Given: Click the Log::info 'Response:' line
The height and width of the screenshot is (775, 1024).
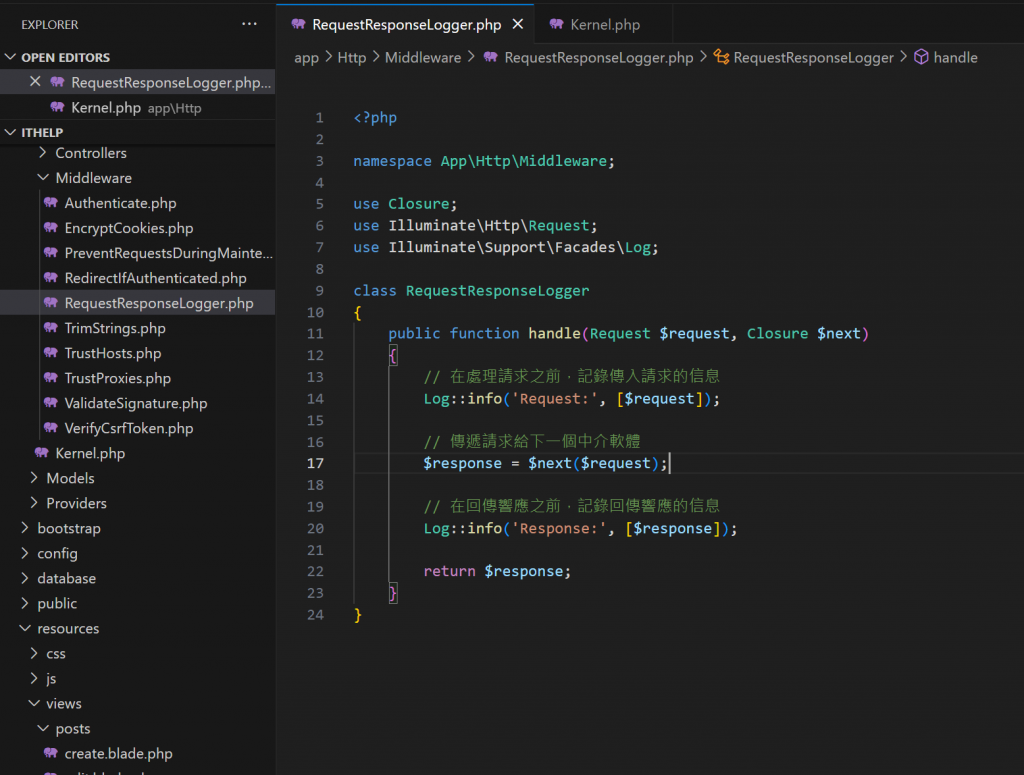Looking at the screenshot, I should click(580, 528).
